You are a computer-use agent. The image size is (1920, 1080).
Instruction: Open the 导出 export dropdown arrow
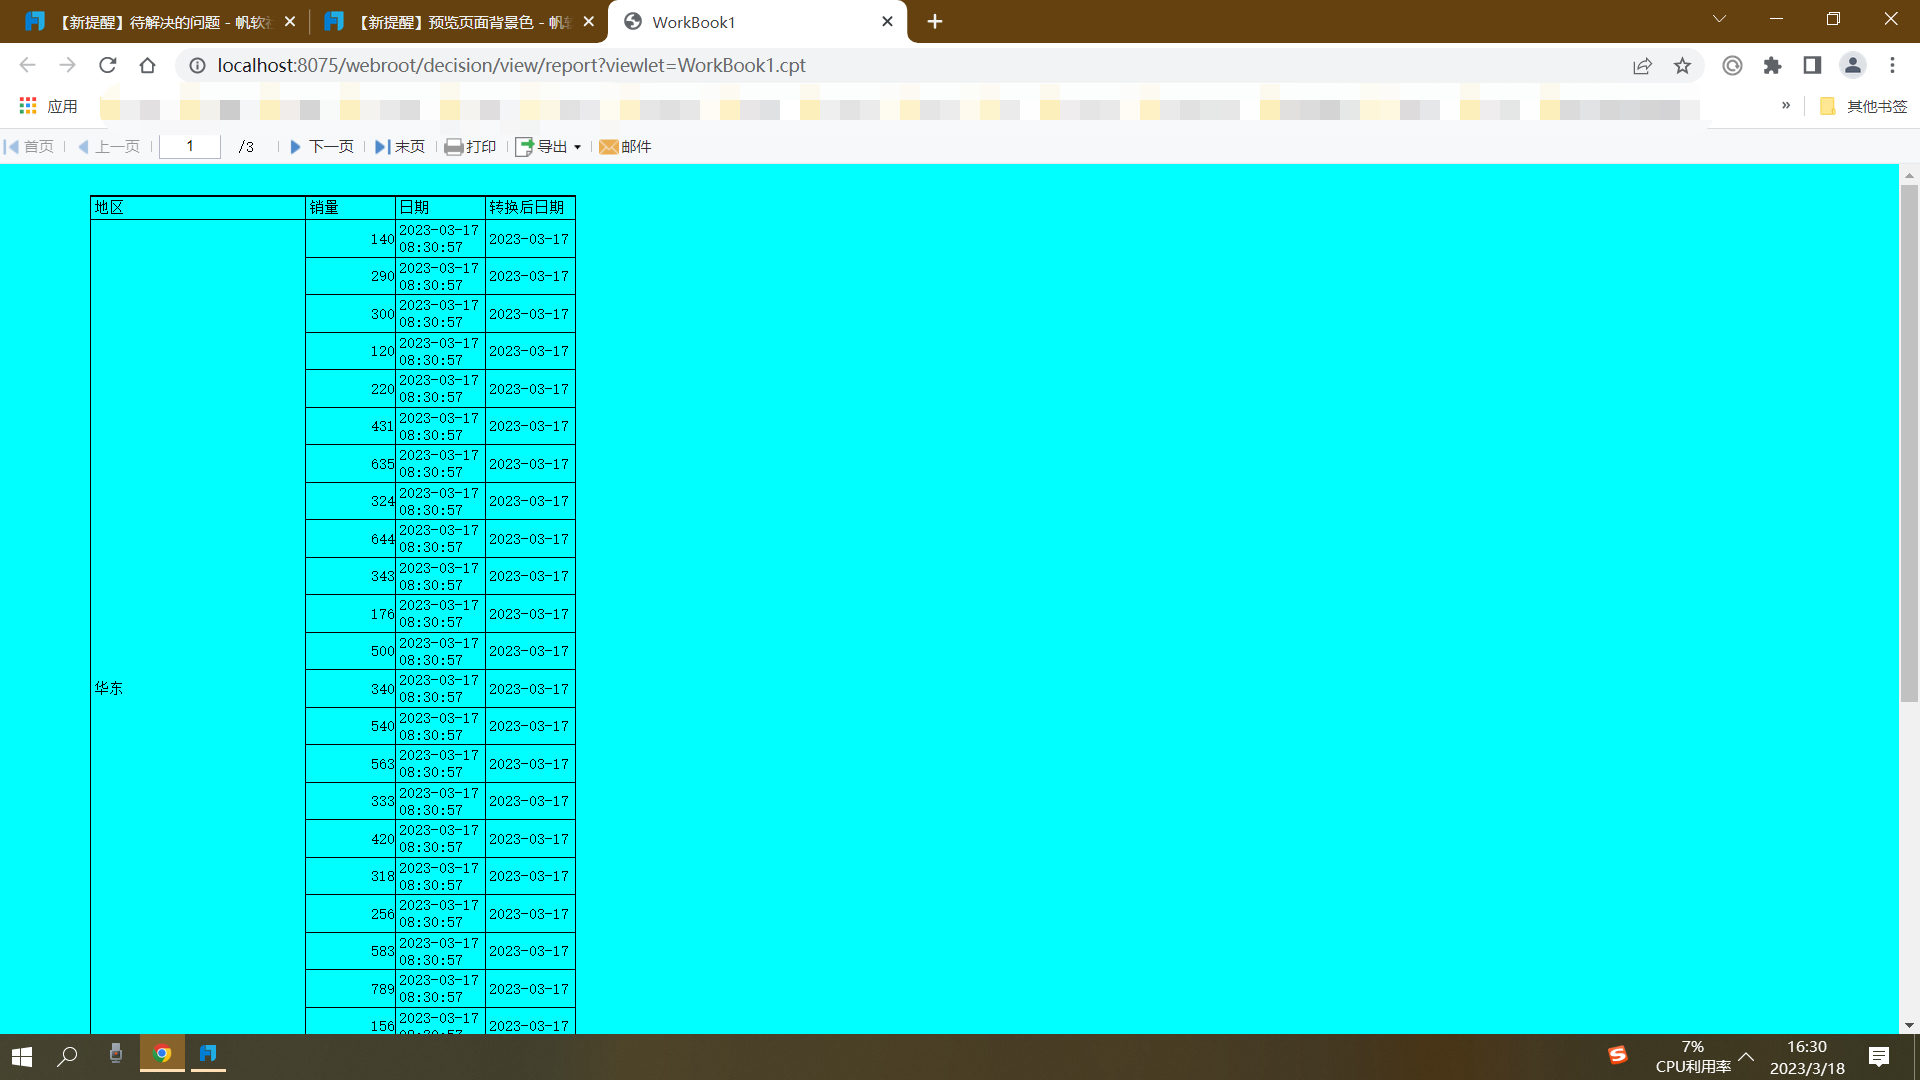(577, 148)
